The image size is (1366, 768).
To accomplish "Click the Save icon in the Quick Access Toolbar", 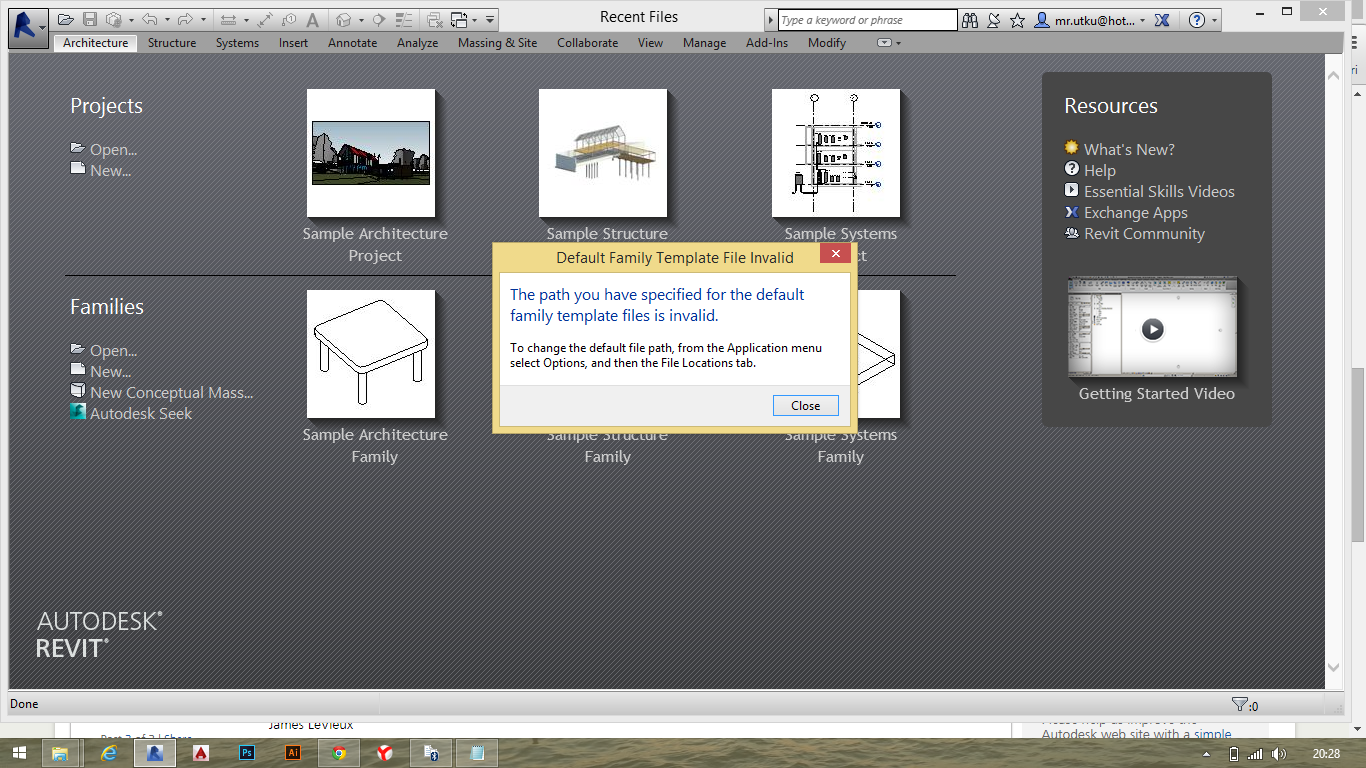I will pos(90,18).
